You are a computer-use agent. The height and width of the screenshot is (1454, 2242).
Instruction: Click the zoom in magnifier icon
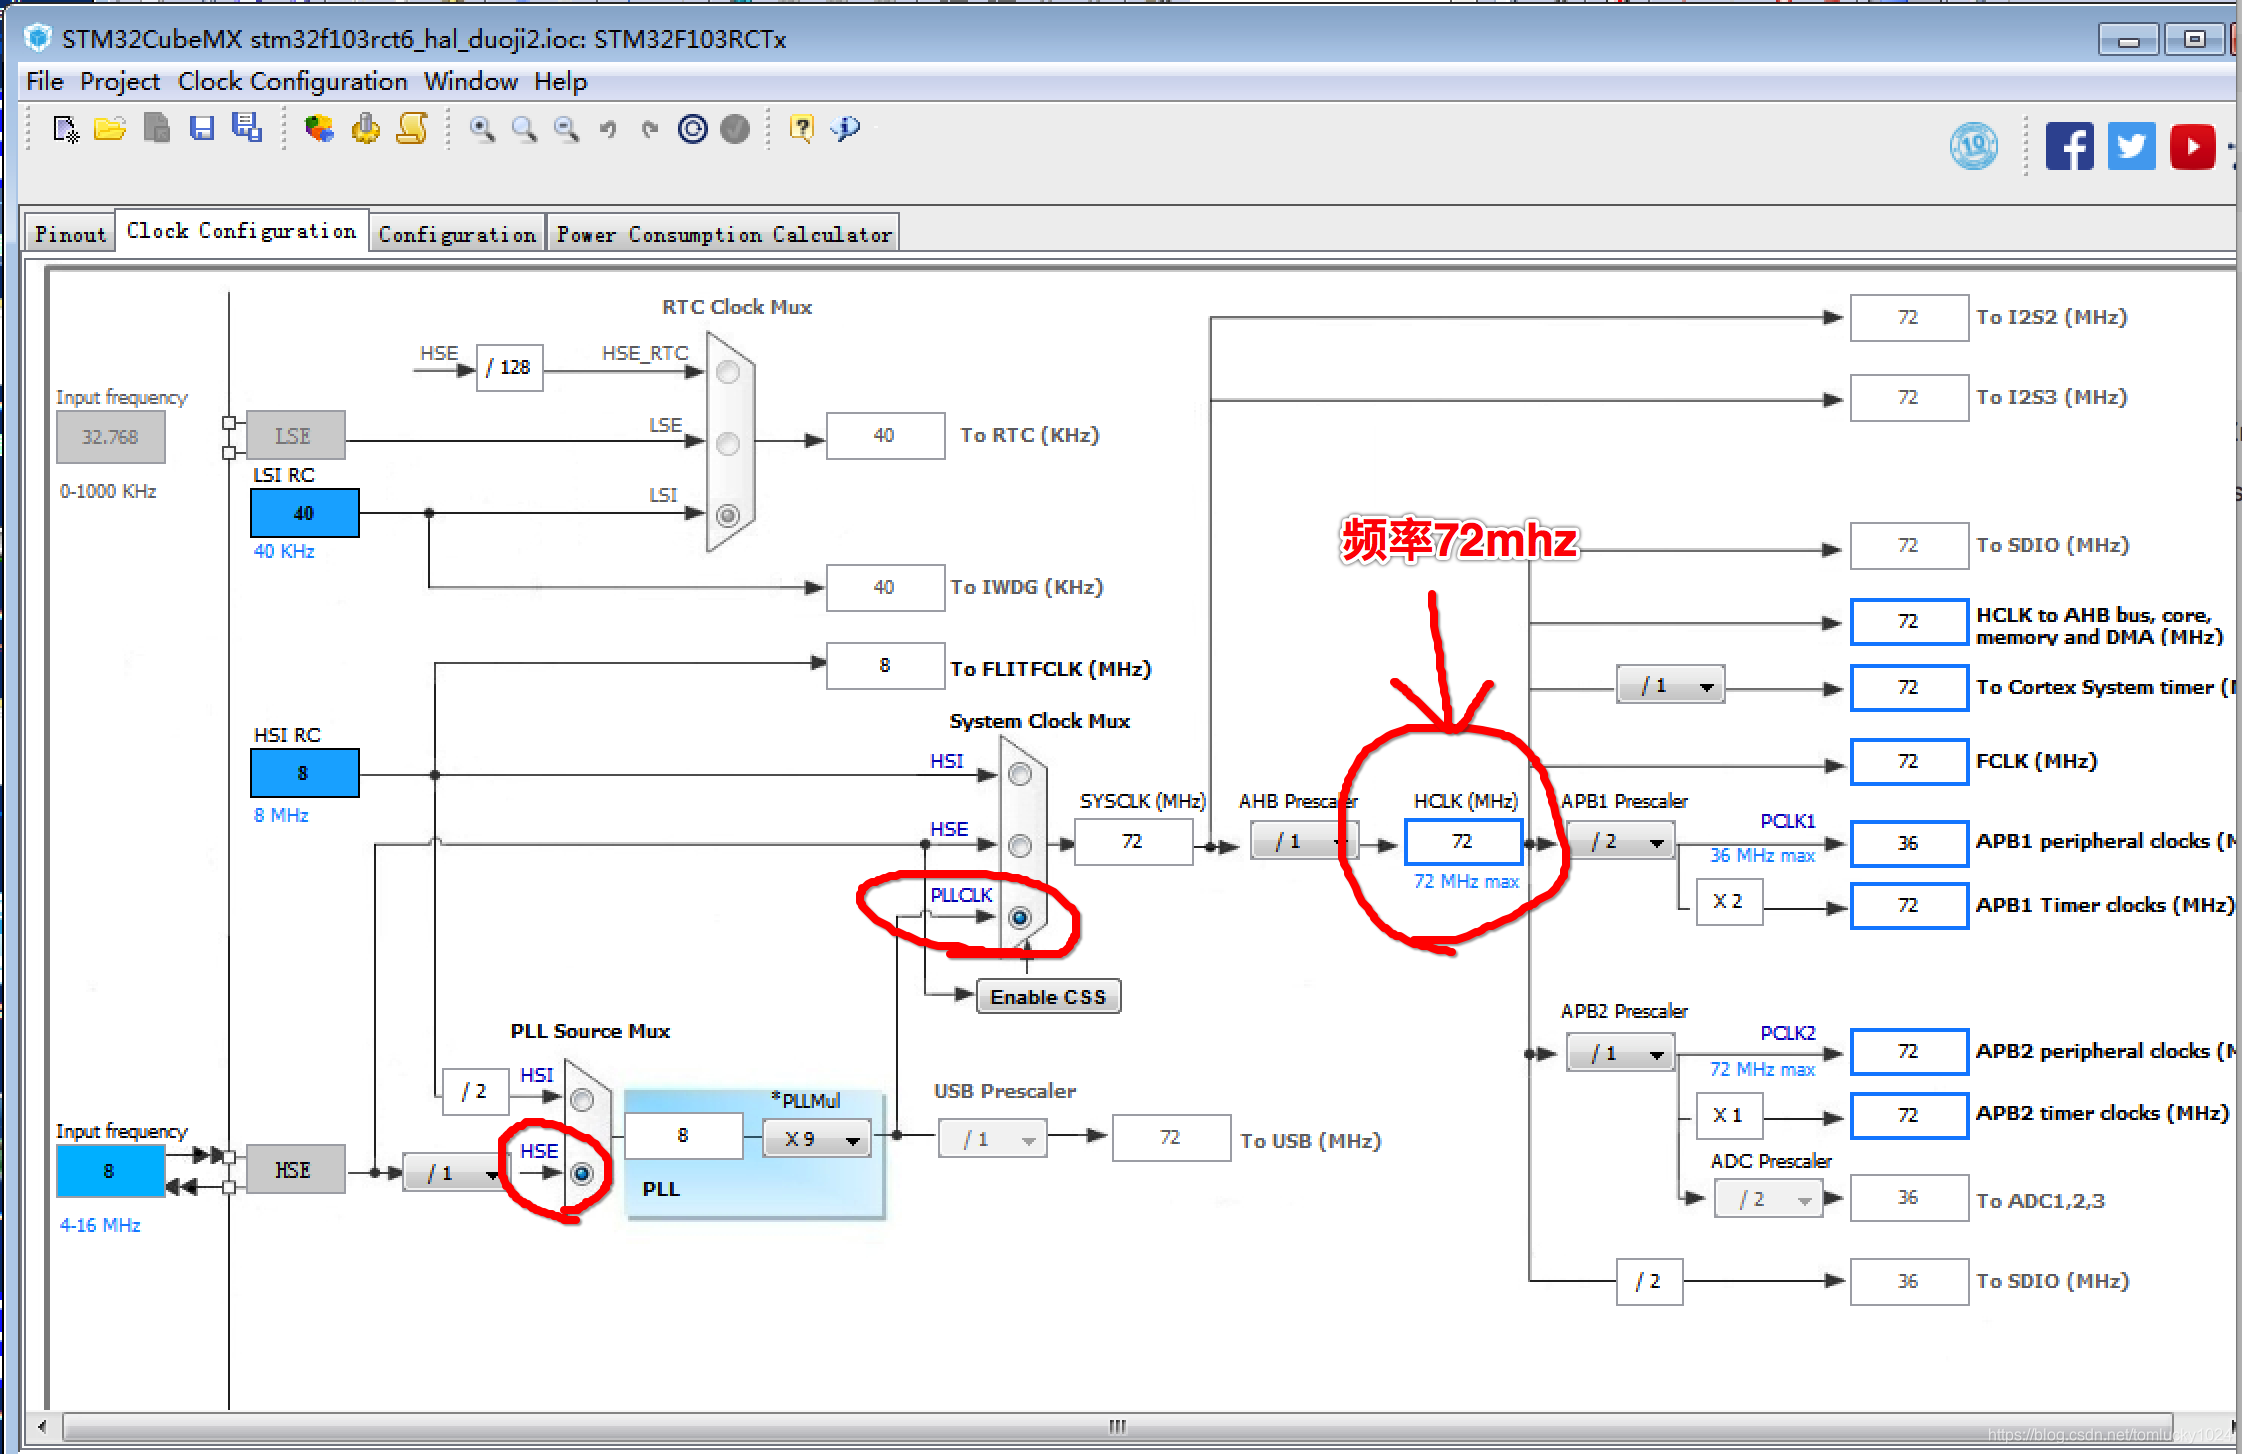[482, 129]
